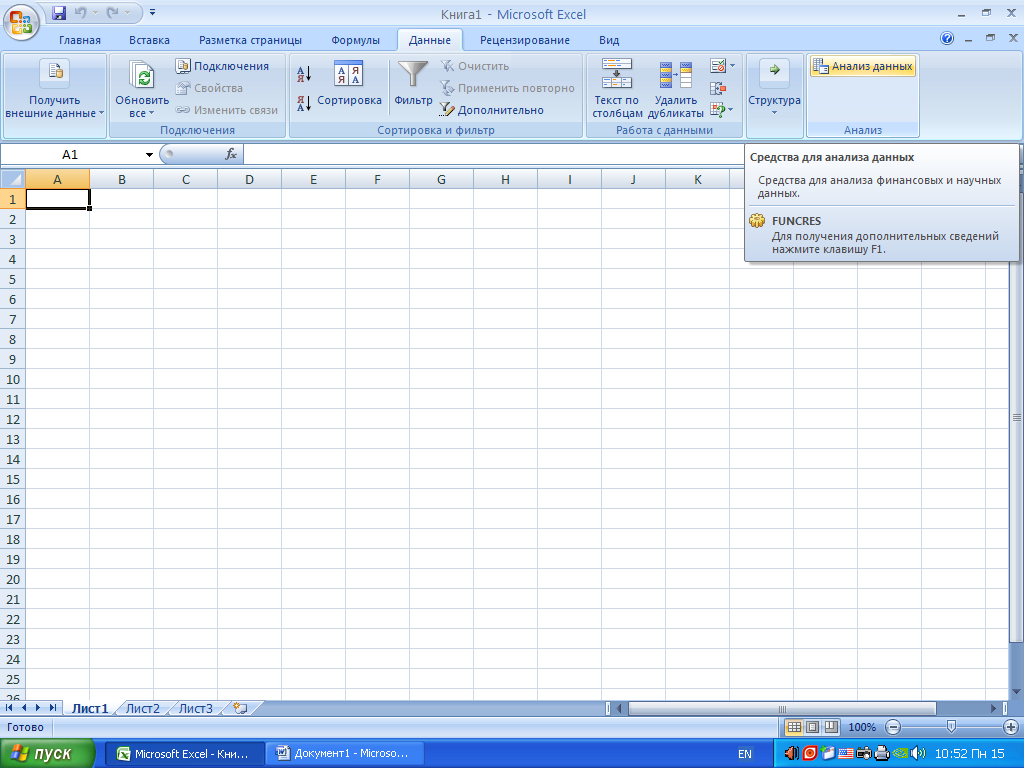Screen dimensions: 1024x768
Task: Open what-if analysis dropdown
Action: (731, 110)
